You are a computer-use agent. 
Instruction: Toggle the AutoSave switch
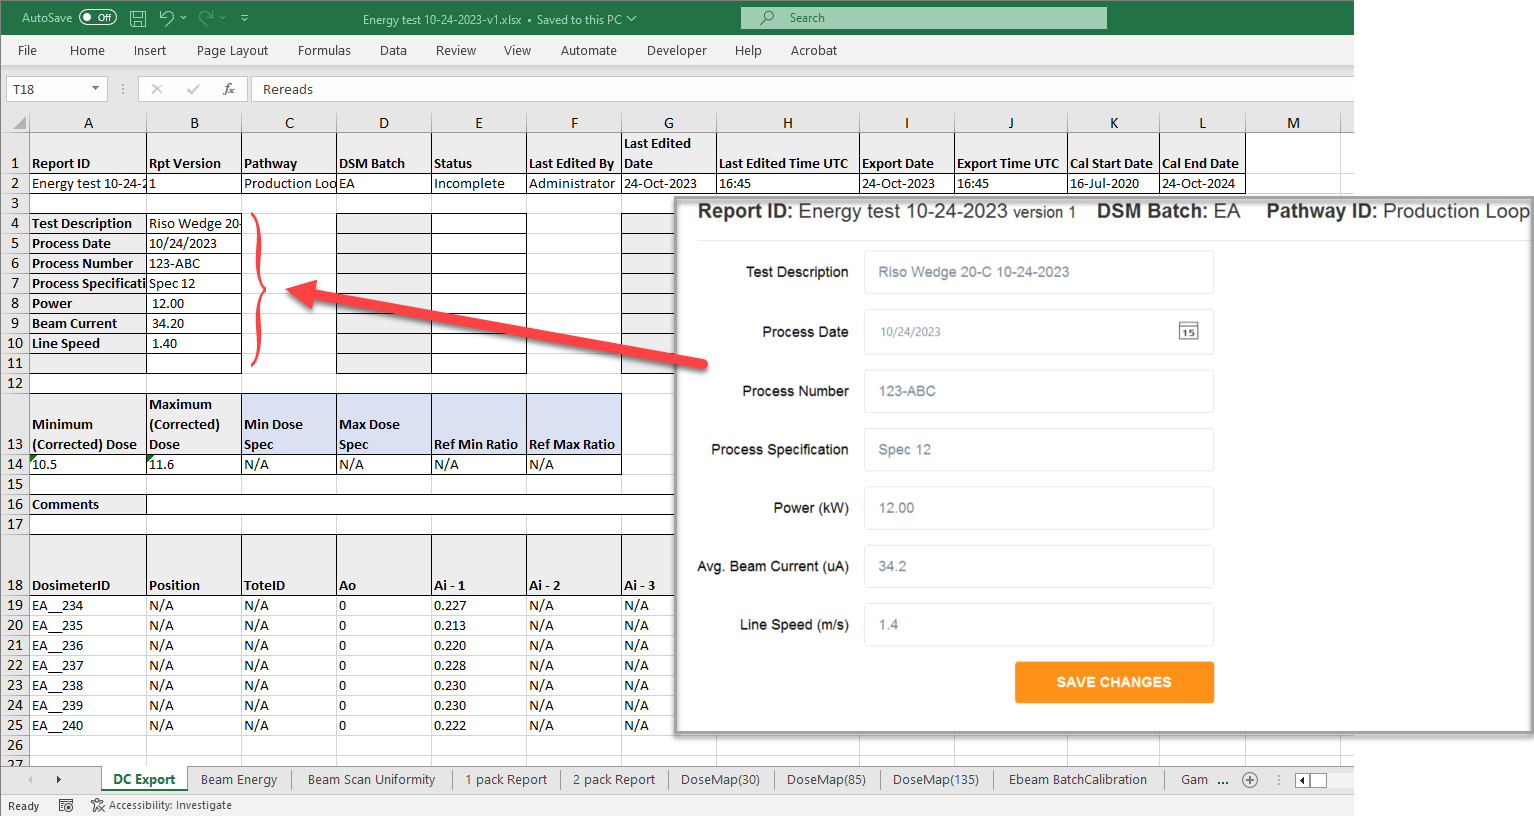98,18
